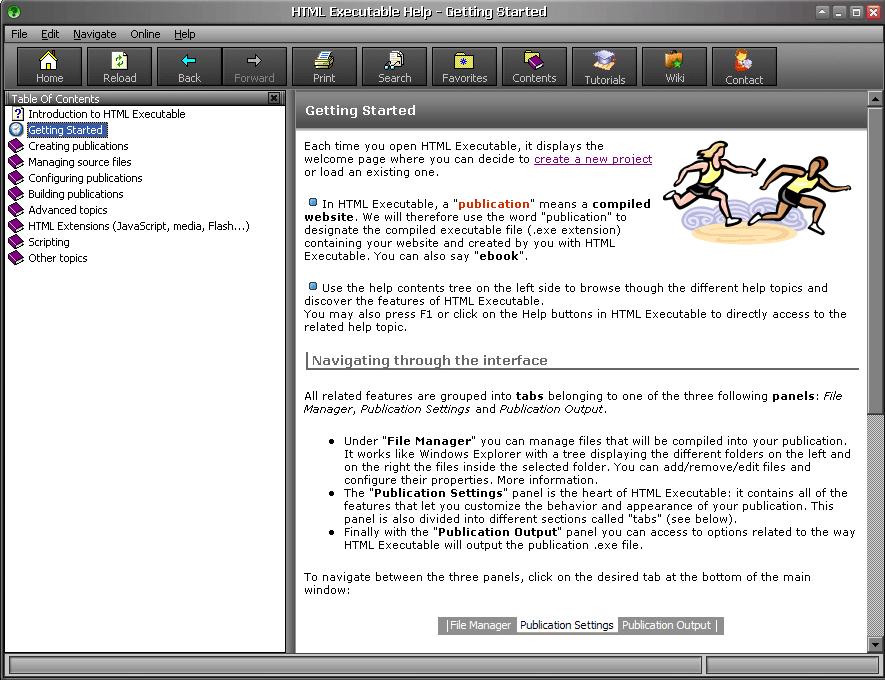This screenshot has width=885, height=680.
Task: Open the 'Creating publications' topic
Action: click(x=78, y=146)
